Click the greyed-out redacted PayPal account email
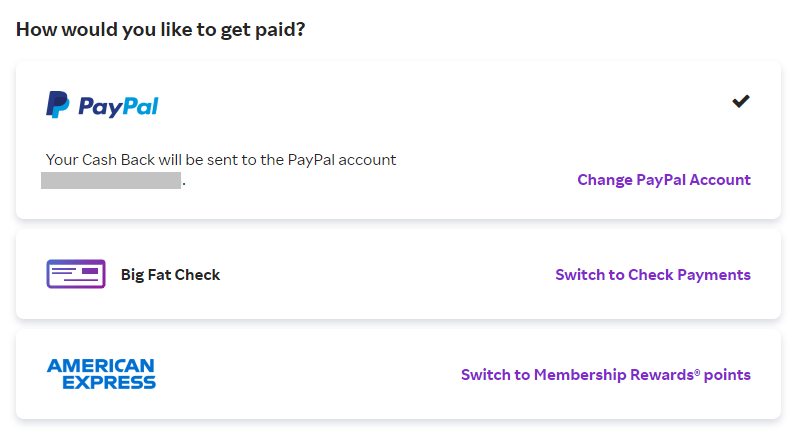Viewport: 792px width, 434px height. [x=111, y=181]
